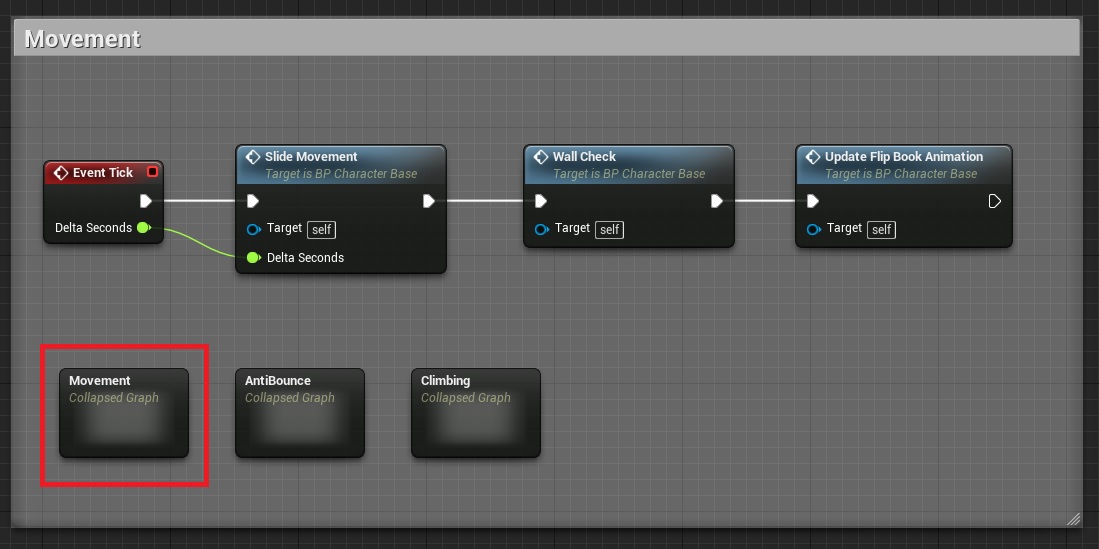Click the Wall Check execution input pin

[x=541, y=201]
